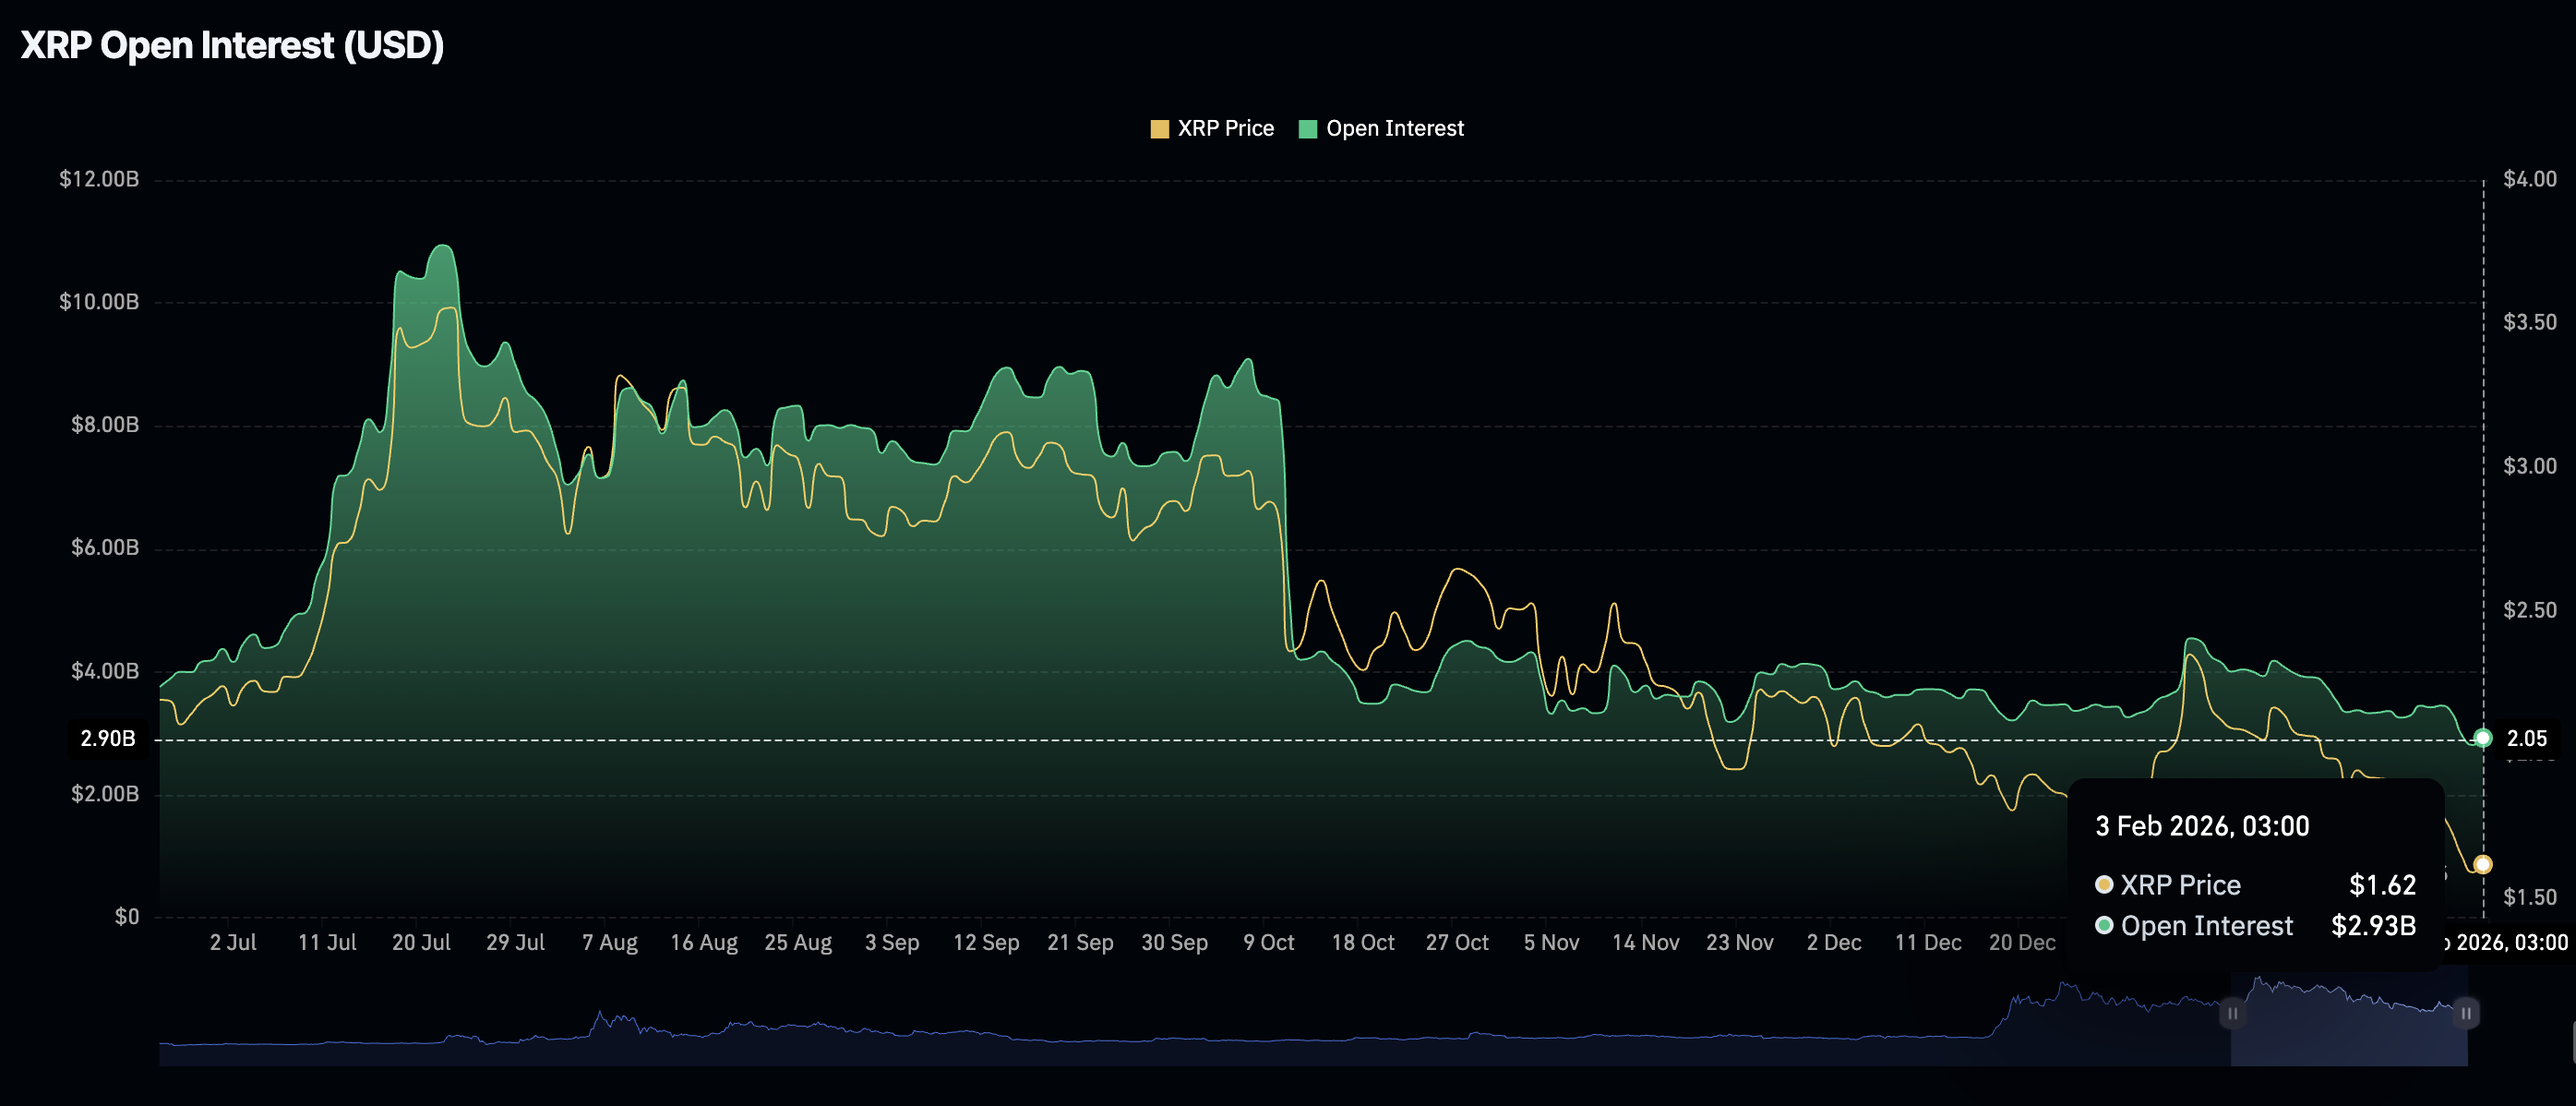Viewport: 2576px width, 1106px height.
Task: Click the $4.00 label on right axis
Action: [x=2529, y=179]
